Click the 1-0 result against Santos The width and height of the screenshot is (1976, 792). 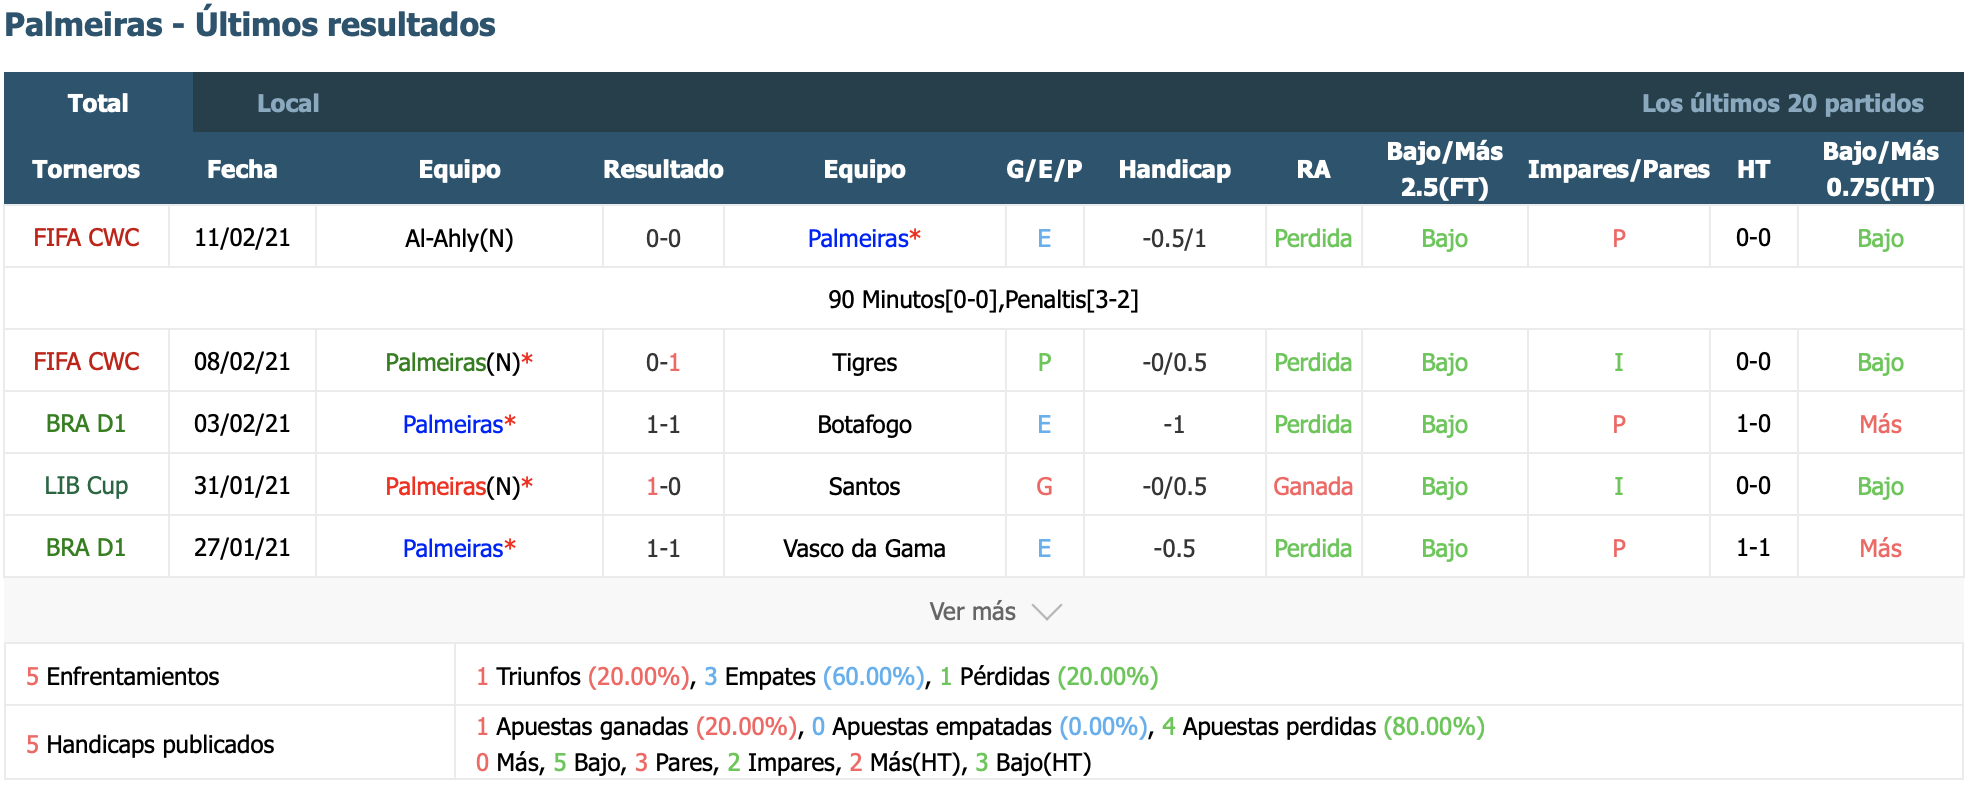click(x=663, y=486)
